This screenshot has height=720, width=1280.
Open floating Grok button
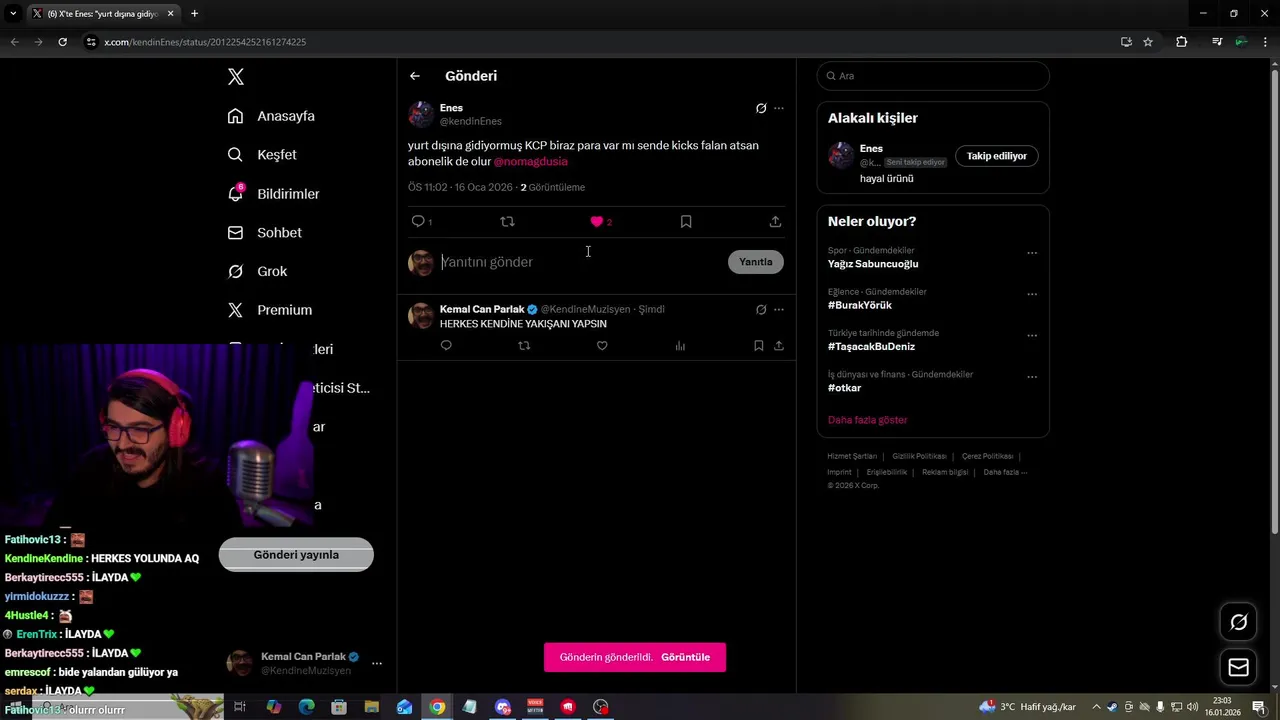click(1239, 622)
